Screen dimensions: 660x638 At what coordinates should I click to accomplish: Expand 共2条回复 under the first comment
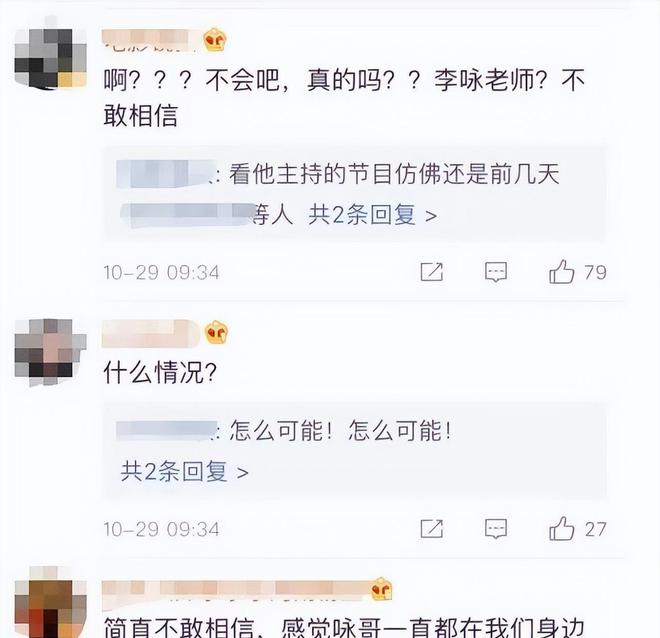tap(373, 215)
